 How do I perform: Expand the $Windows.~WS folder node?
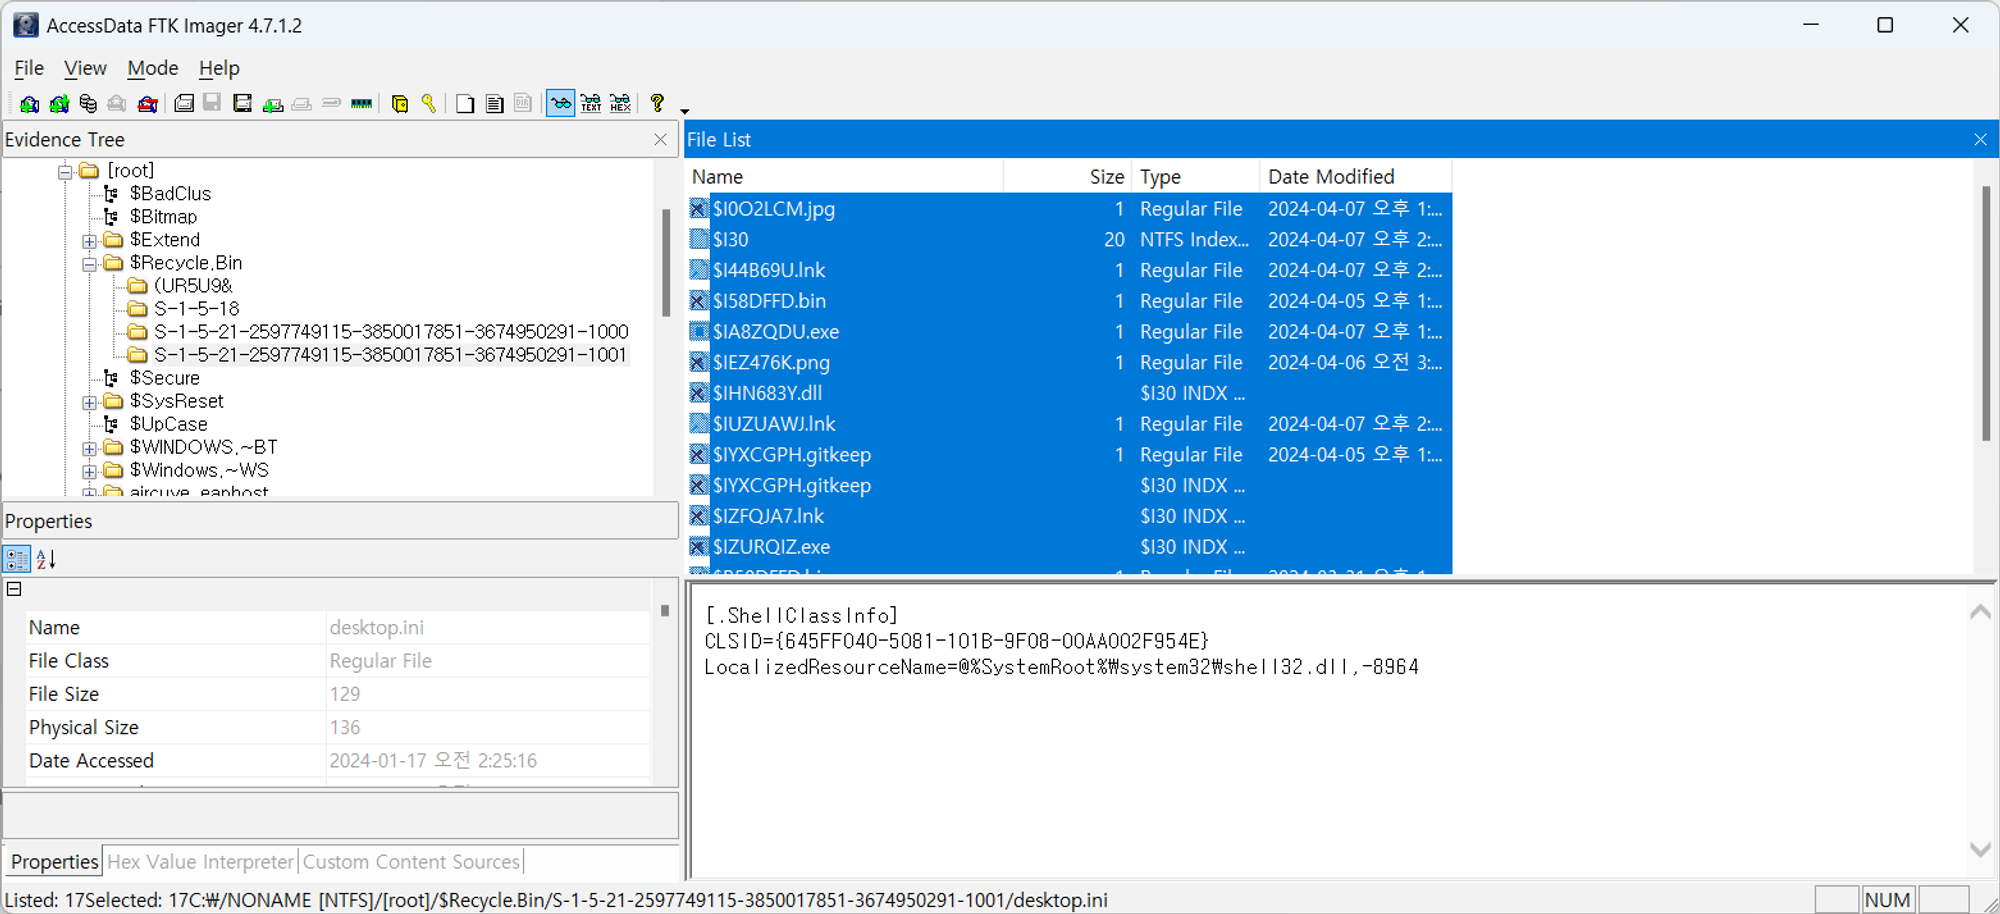(89, 471)
